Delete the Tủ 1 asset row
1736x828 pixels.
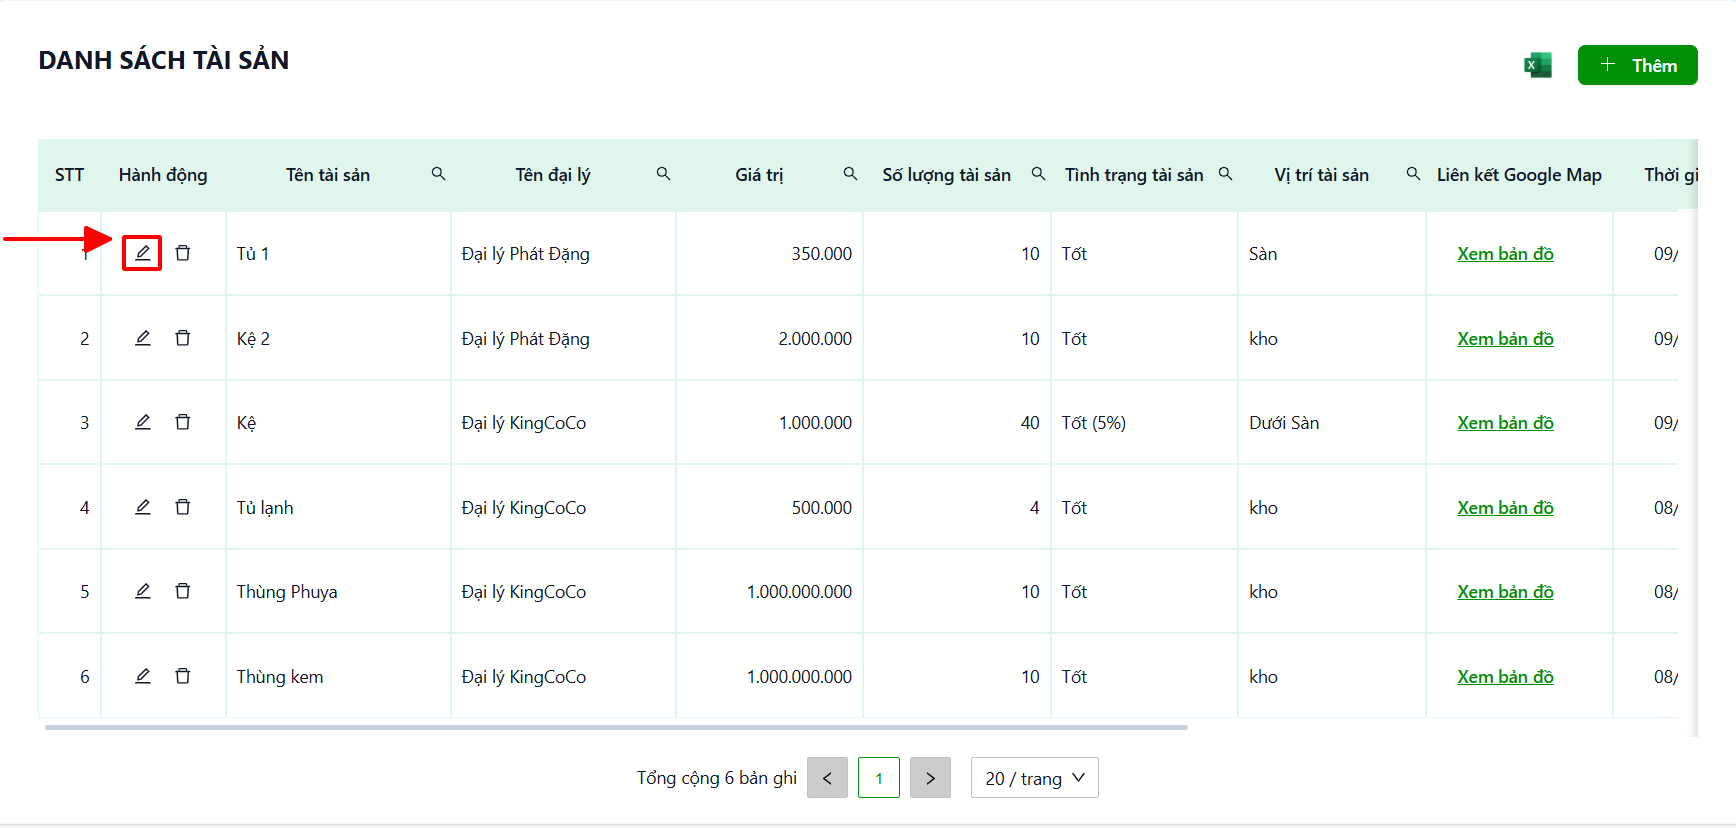(183, 253)
